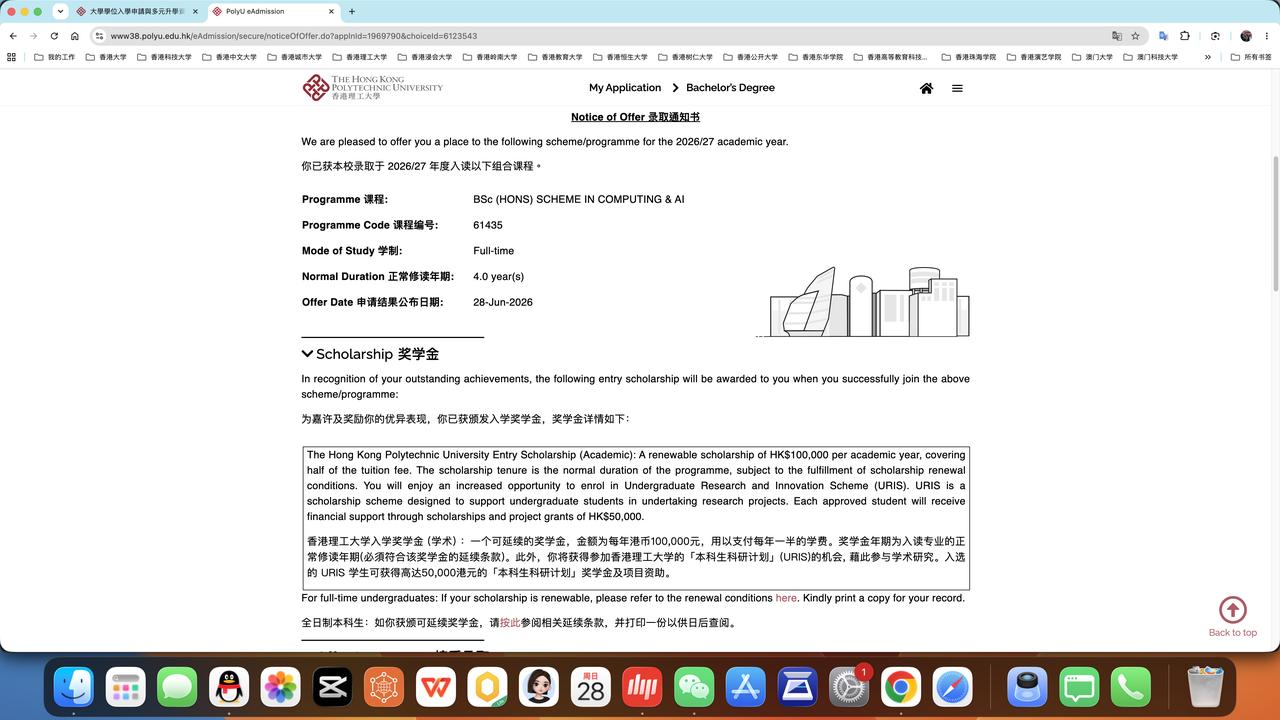Image resolution: width=1280 pixels, height=720 pixels.
Task: Show more bookmarks overflow chevron
Action: [1207, 57]
